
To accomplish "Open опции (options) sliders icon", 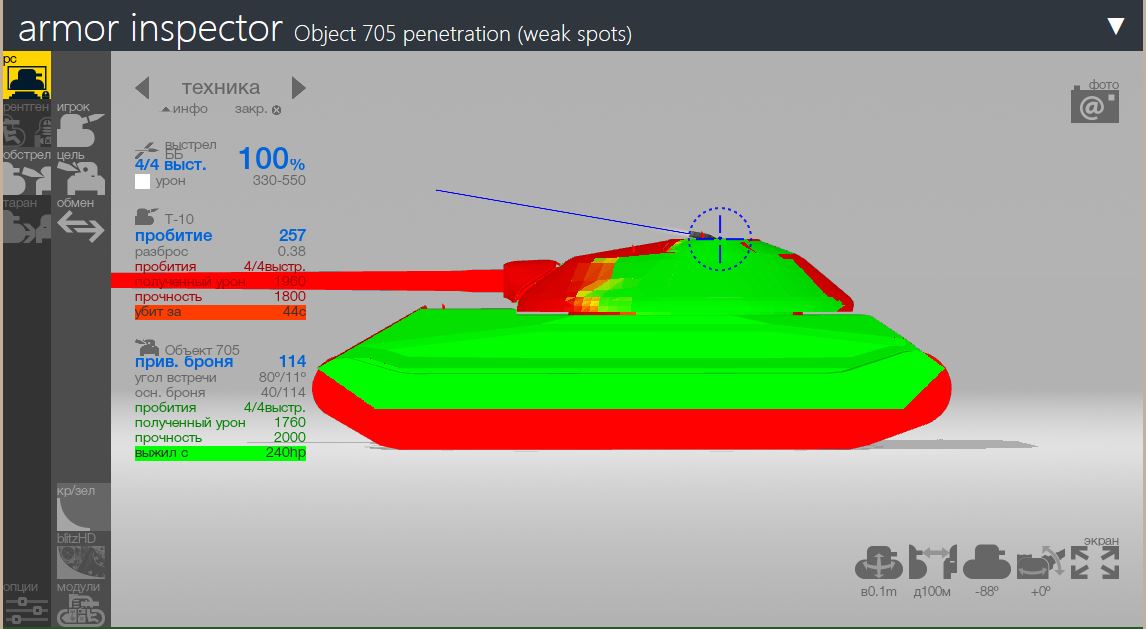I will (26, 604).
